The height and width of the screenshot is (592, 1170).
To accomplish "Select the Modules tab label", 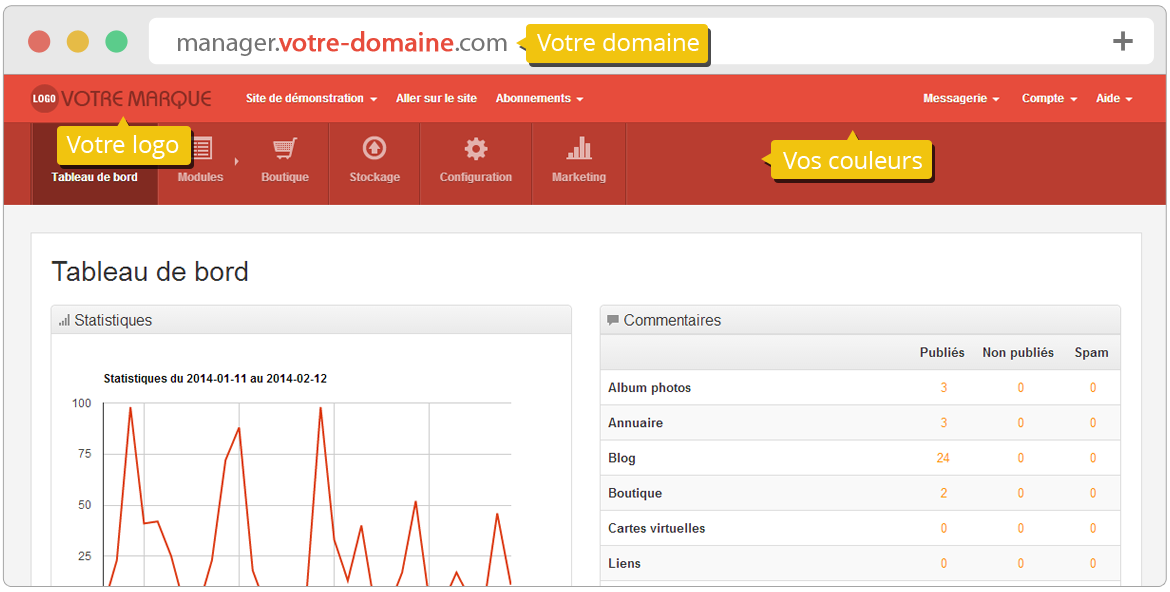I will pyautogui.click(x=201, y=177).
